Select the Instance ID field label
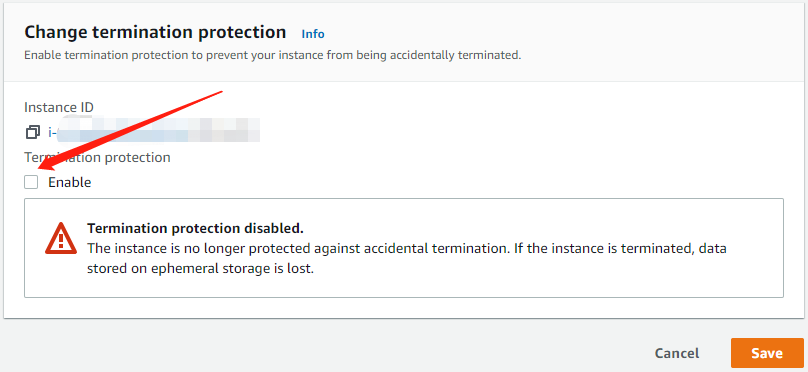Screen dimensions: 808x372 59,107
